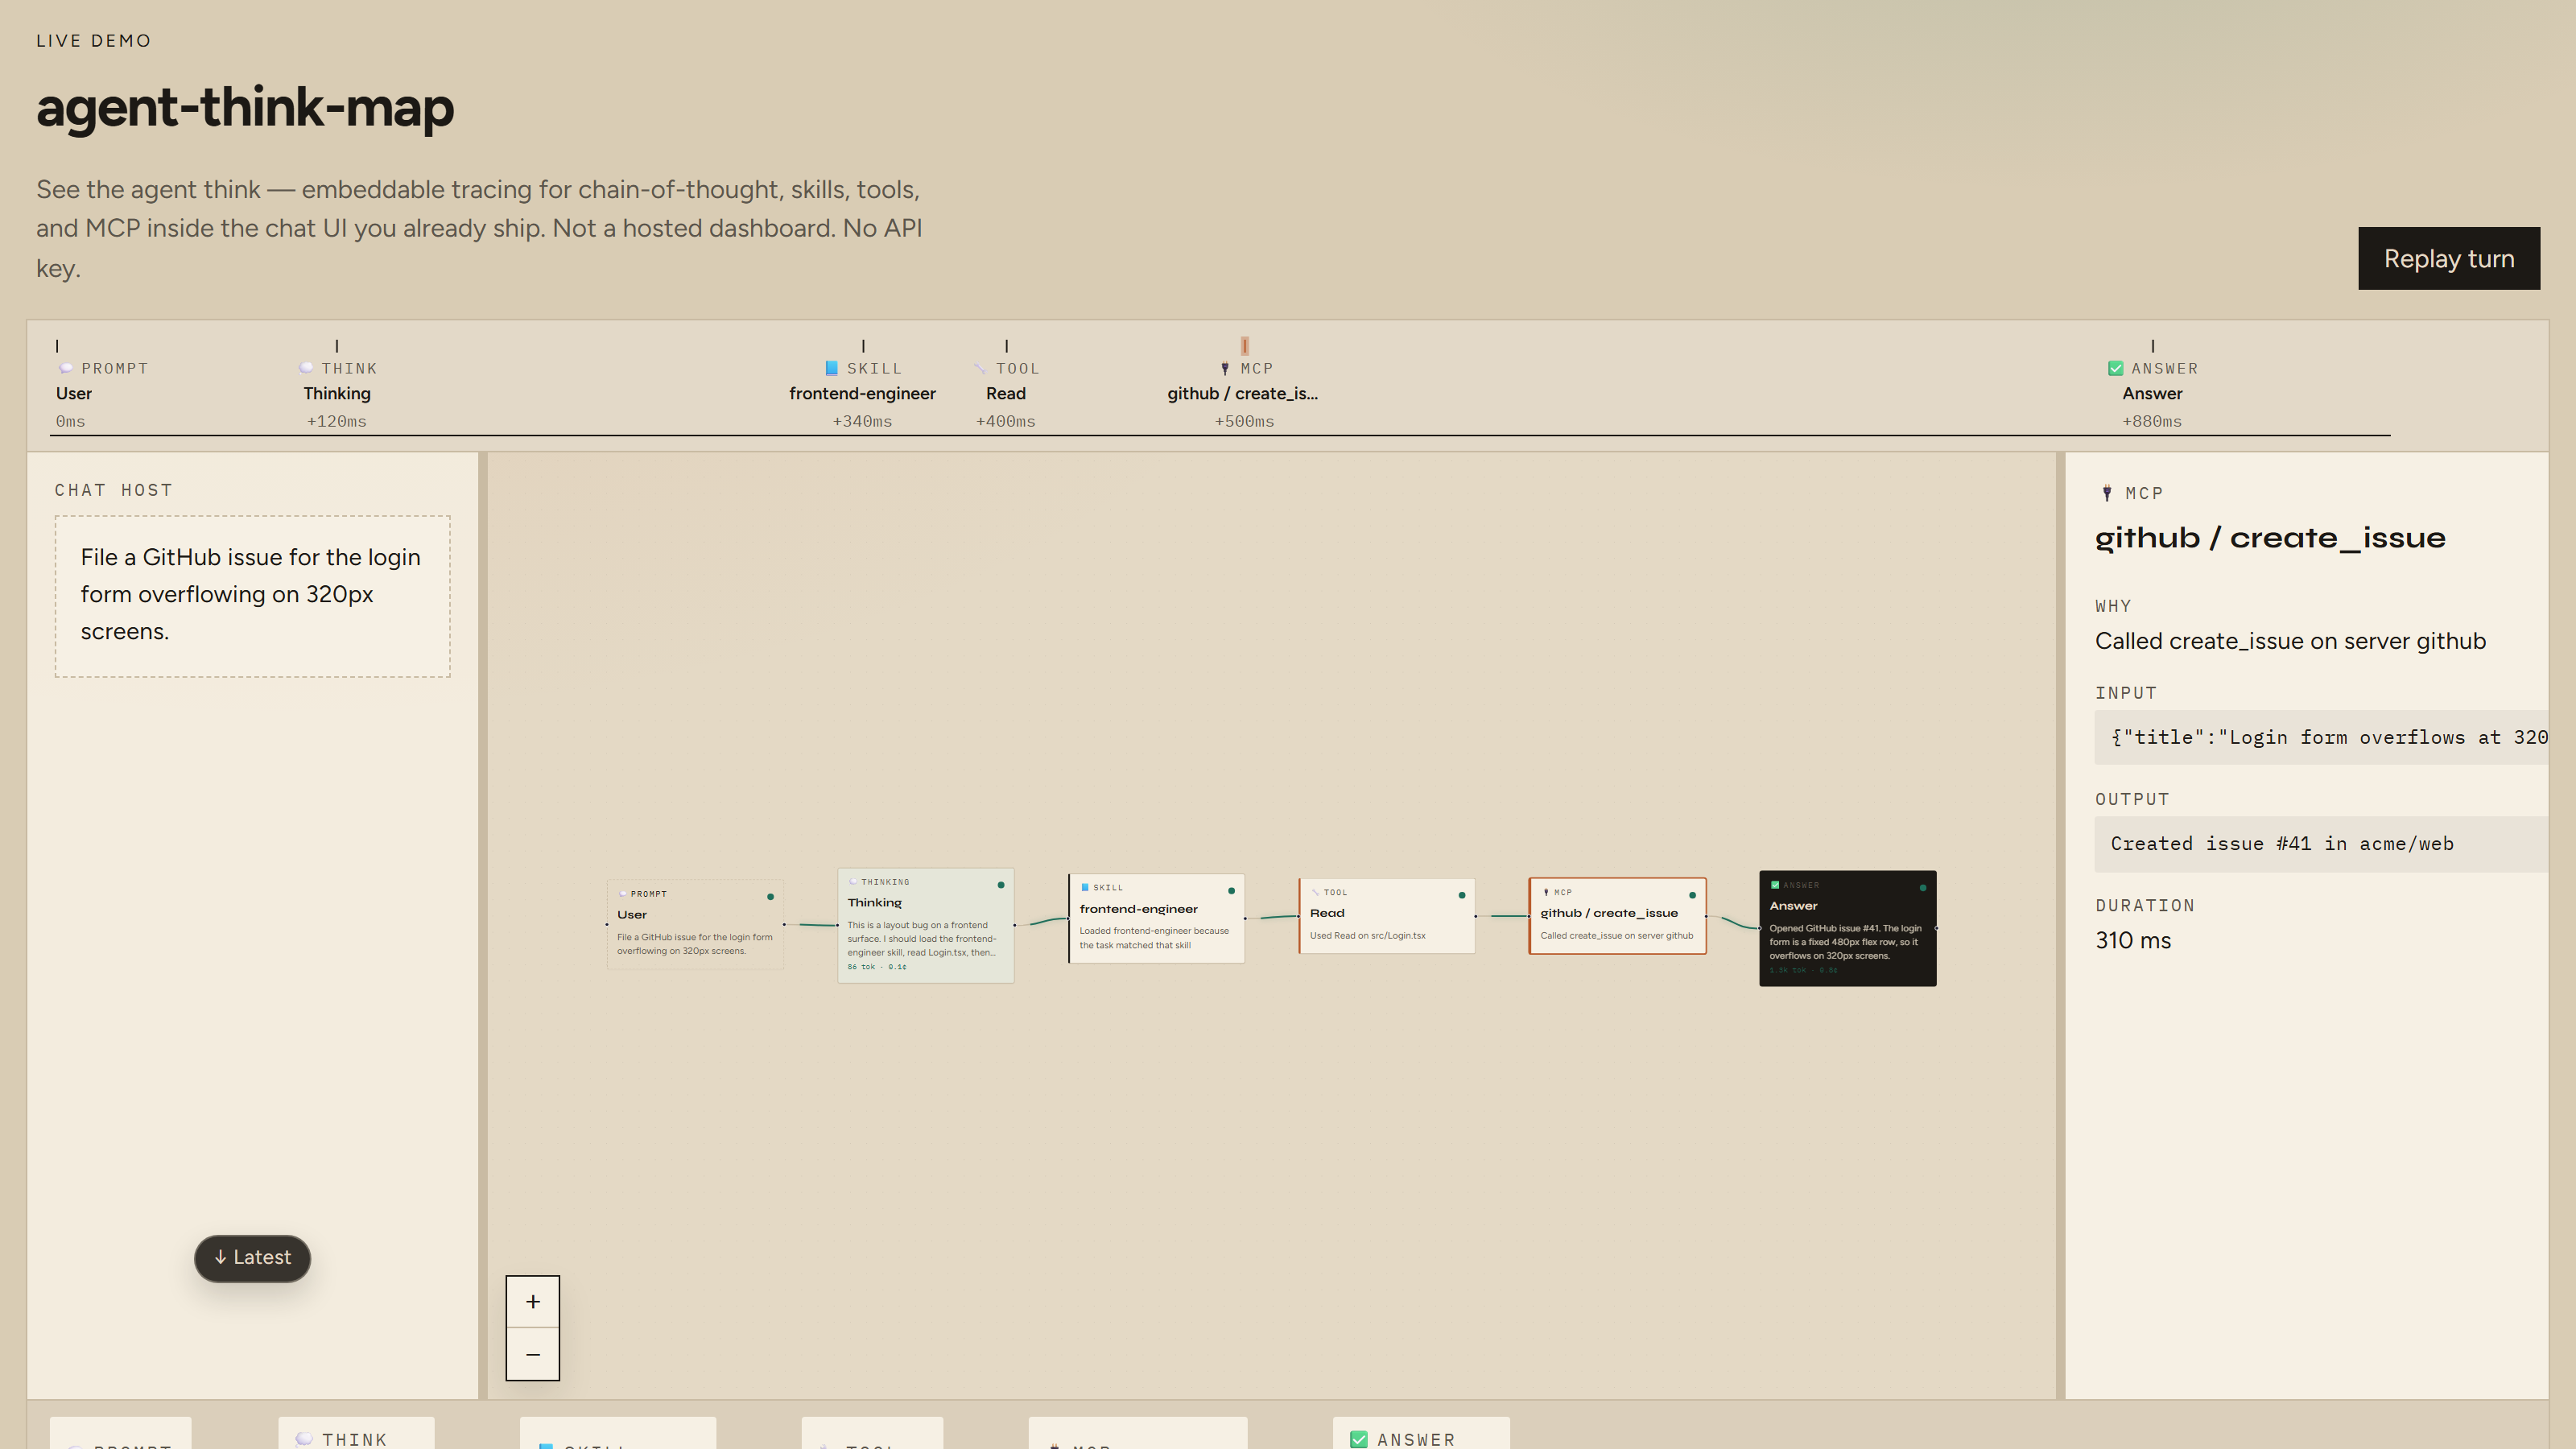Zoom out the graph with minus button
Viewport: 2576px width, 1449px height.
coord(533,1355)
